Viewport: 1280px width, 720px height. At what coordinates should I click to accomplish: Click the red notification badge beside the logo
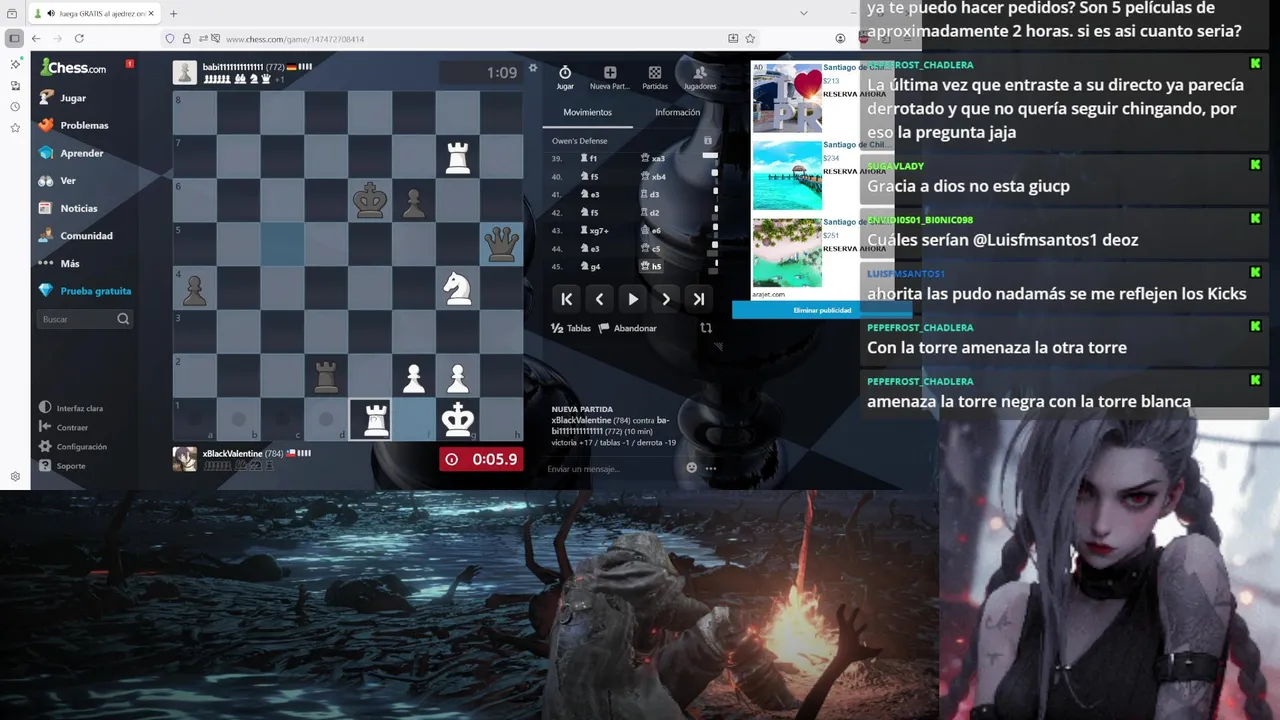pos(130,64)
